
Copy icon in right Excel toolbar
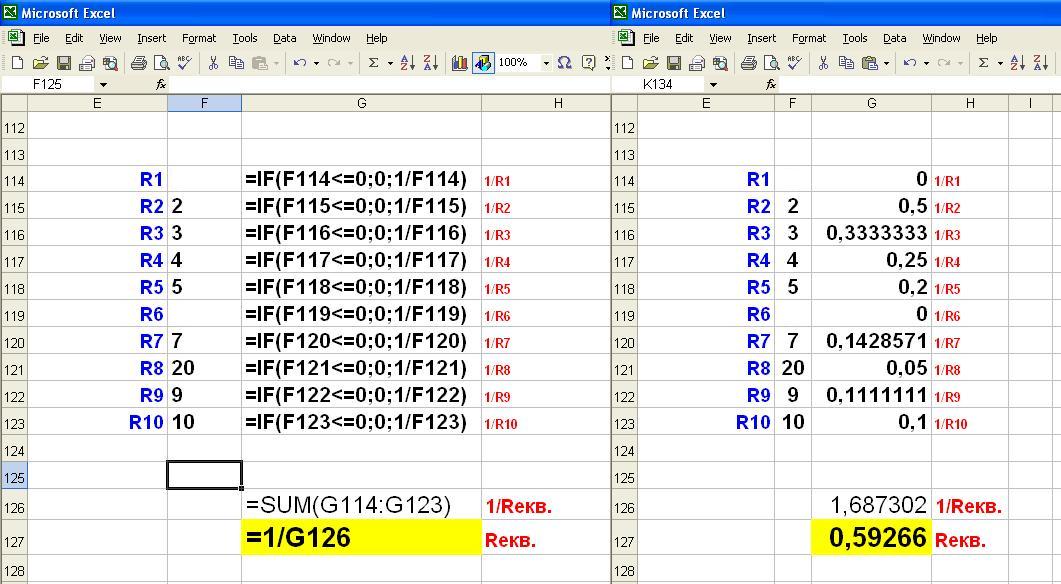(x=846, y=63)
